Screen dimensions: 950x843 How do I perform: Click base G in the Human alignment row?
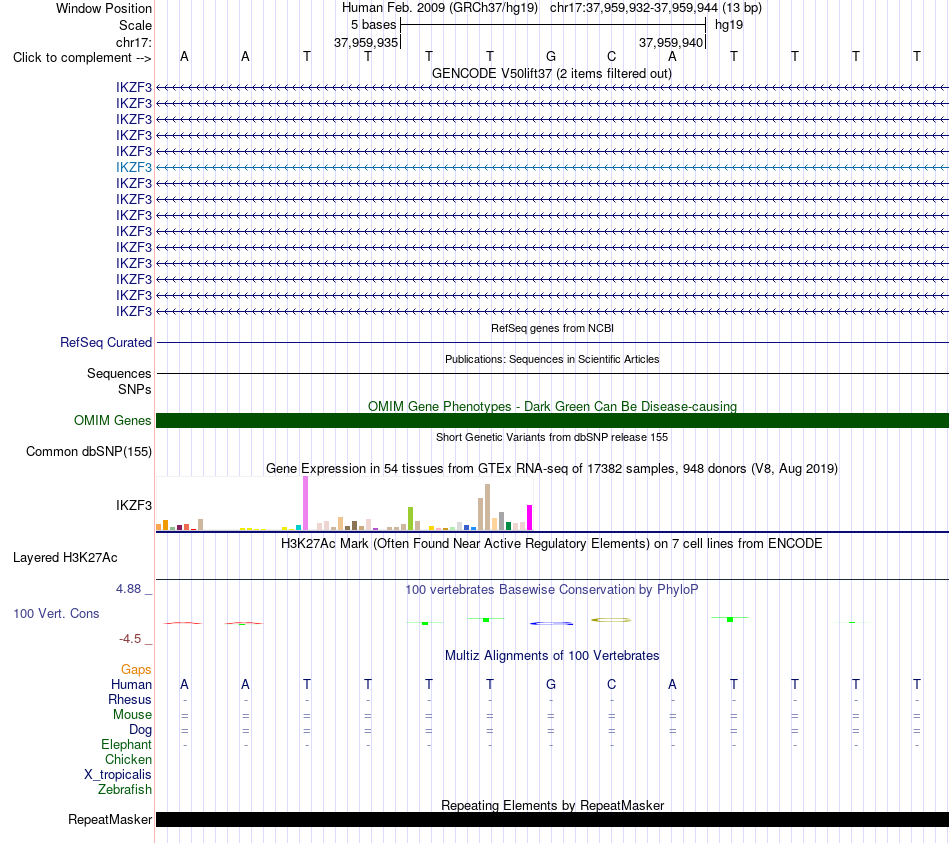[551, 684]
